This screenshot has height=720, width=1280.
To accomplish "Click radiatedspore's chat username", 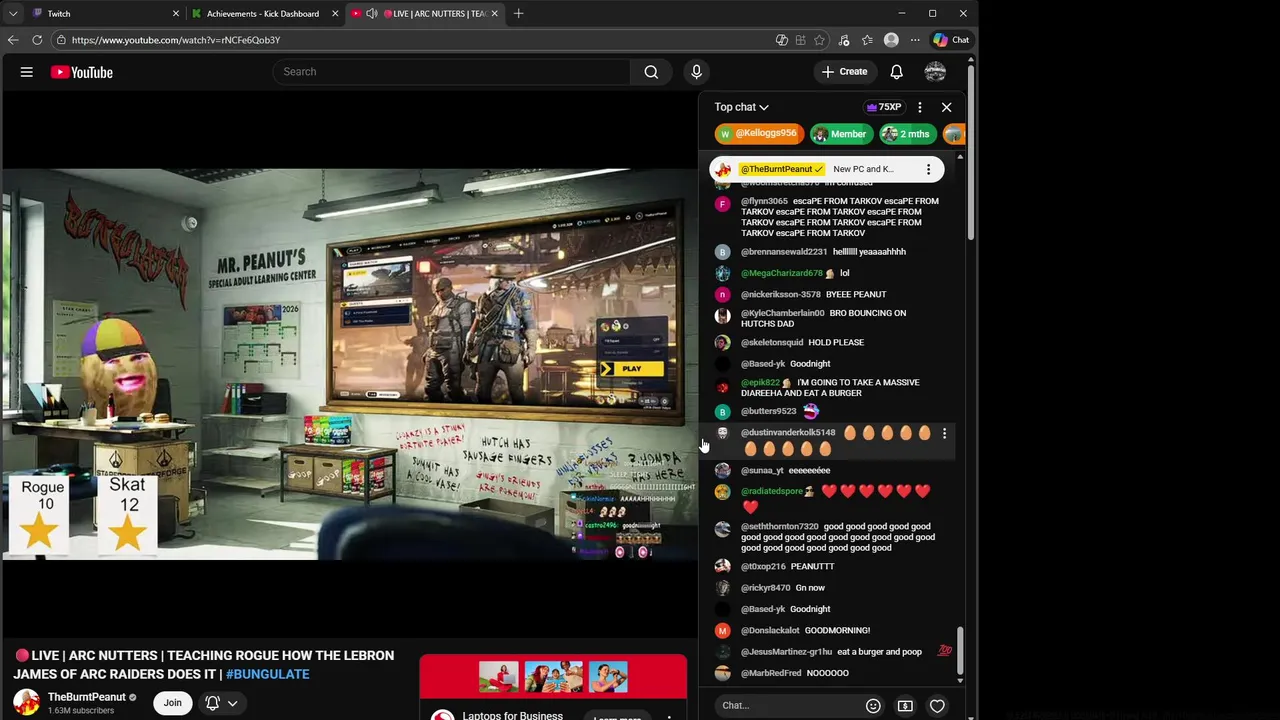I will click(772, 491).
